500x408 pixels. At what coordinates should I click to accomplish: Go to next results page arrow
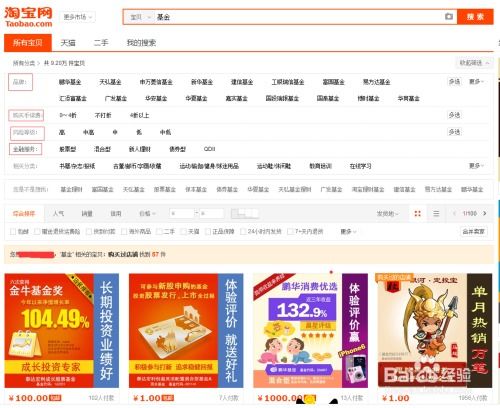[x=485, y=213]
